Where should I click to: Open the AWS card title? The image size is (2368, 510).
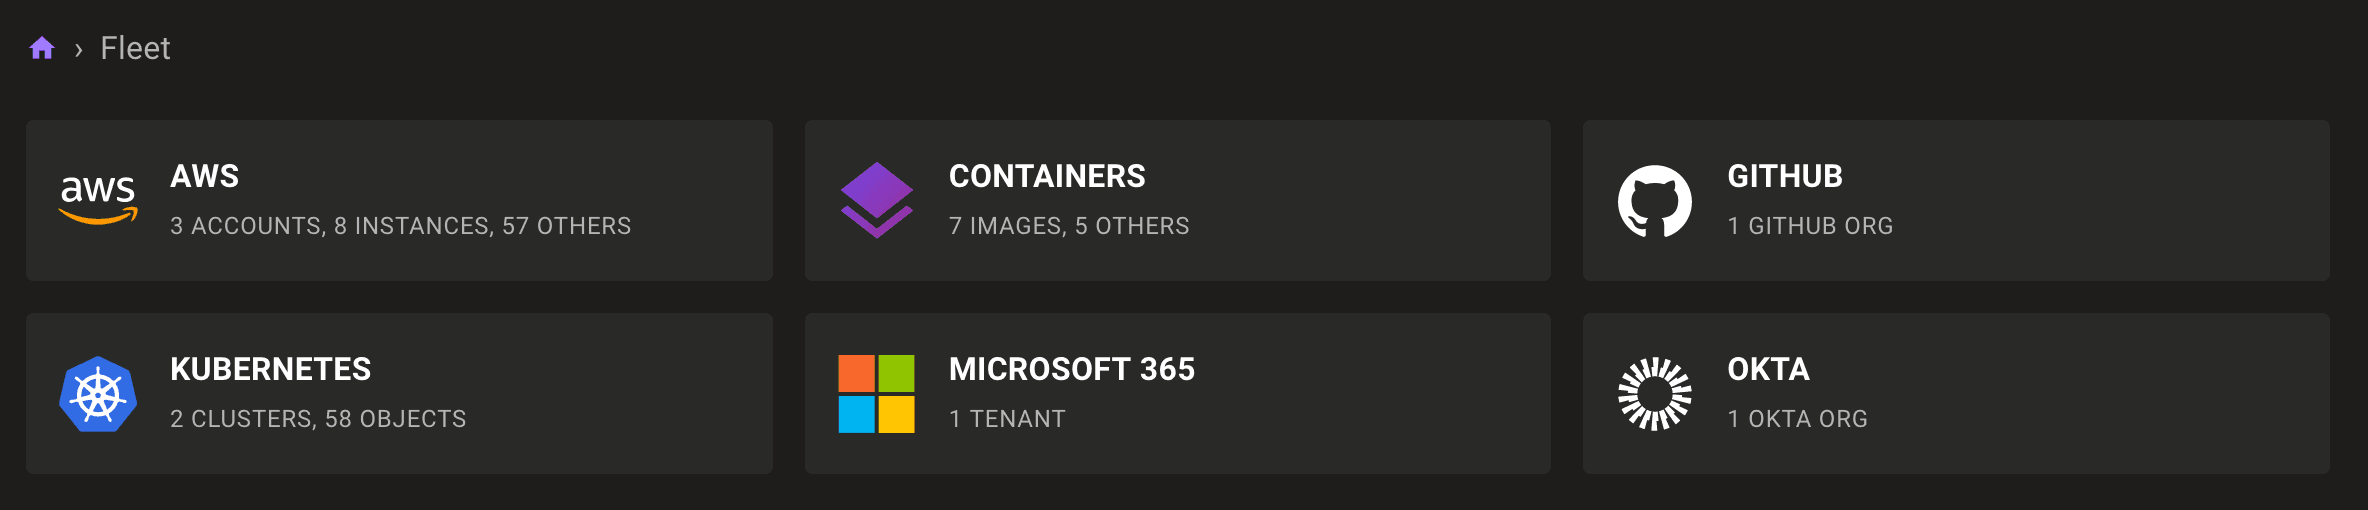tap(205, 176)
